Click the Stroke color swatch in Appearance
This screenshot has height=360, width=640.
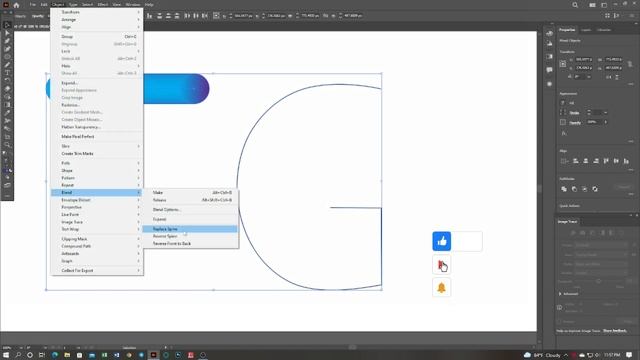click(563, 113)
